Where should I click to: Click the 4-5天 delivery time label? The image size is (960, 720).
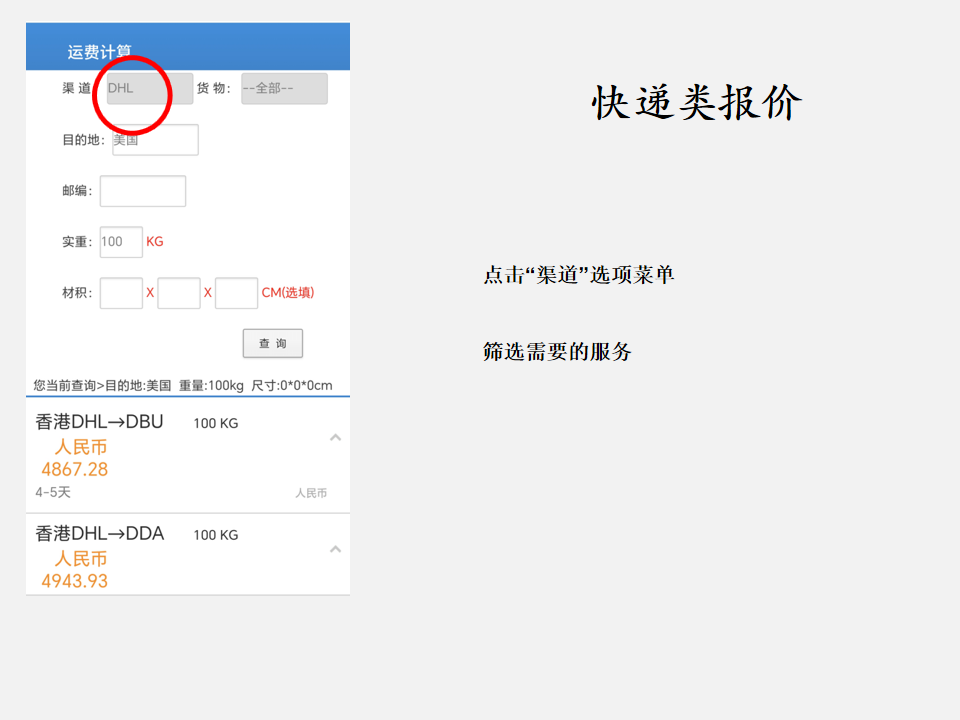pyautogui.click(x=53, y=492)
